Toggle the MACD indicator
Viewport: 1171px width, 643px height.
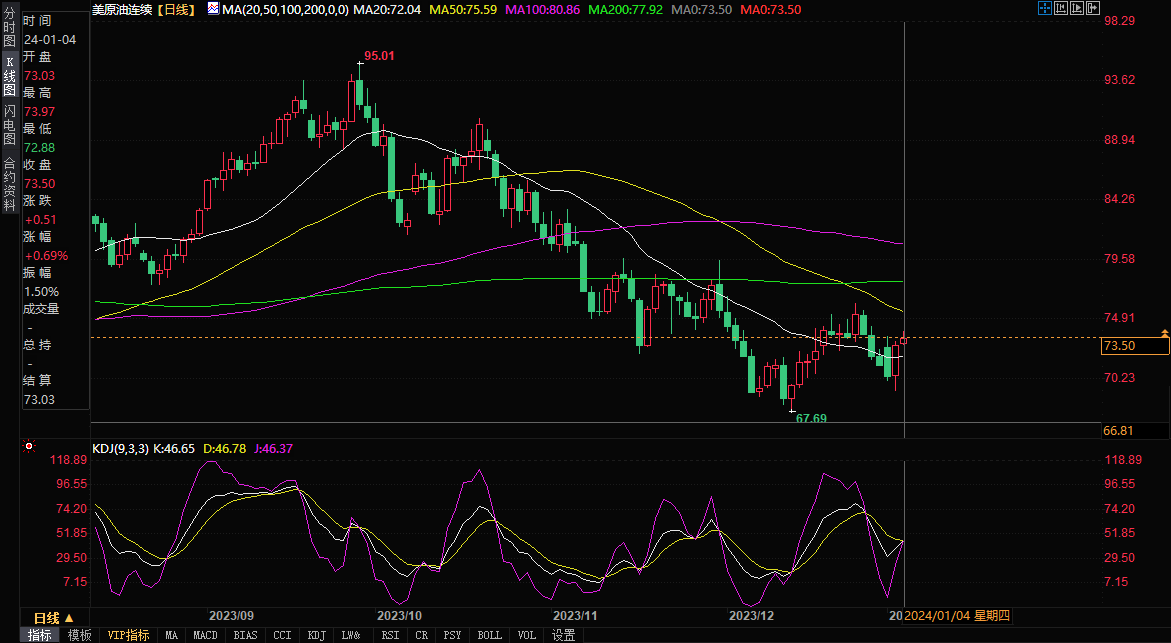pos(205,635)
